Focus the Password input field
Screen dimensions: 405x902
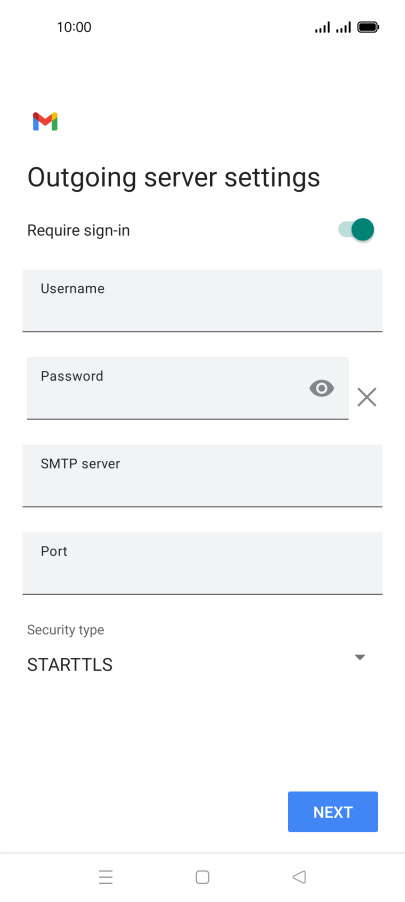pos(188,388)
